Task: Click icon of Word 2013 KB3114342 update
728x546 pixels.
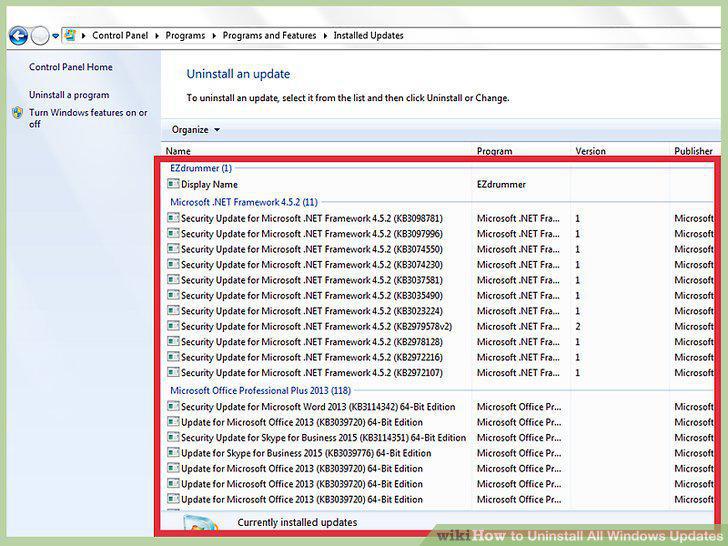Action: coord(173,406)
